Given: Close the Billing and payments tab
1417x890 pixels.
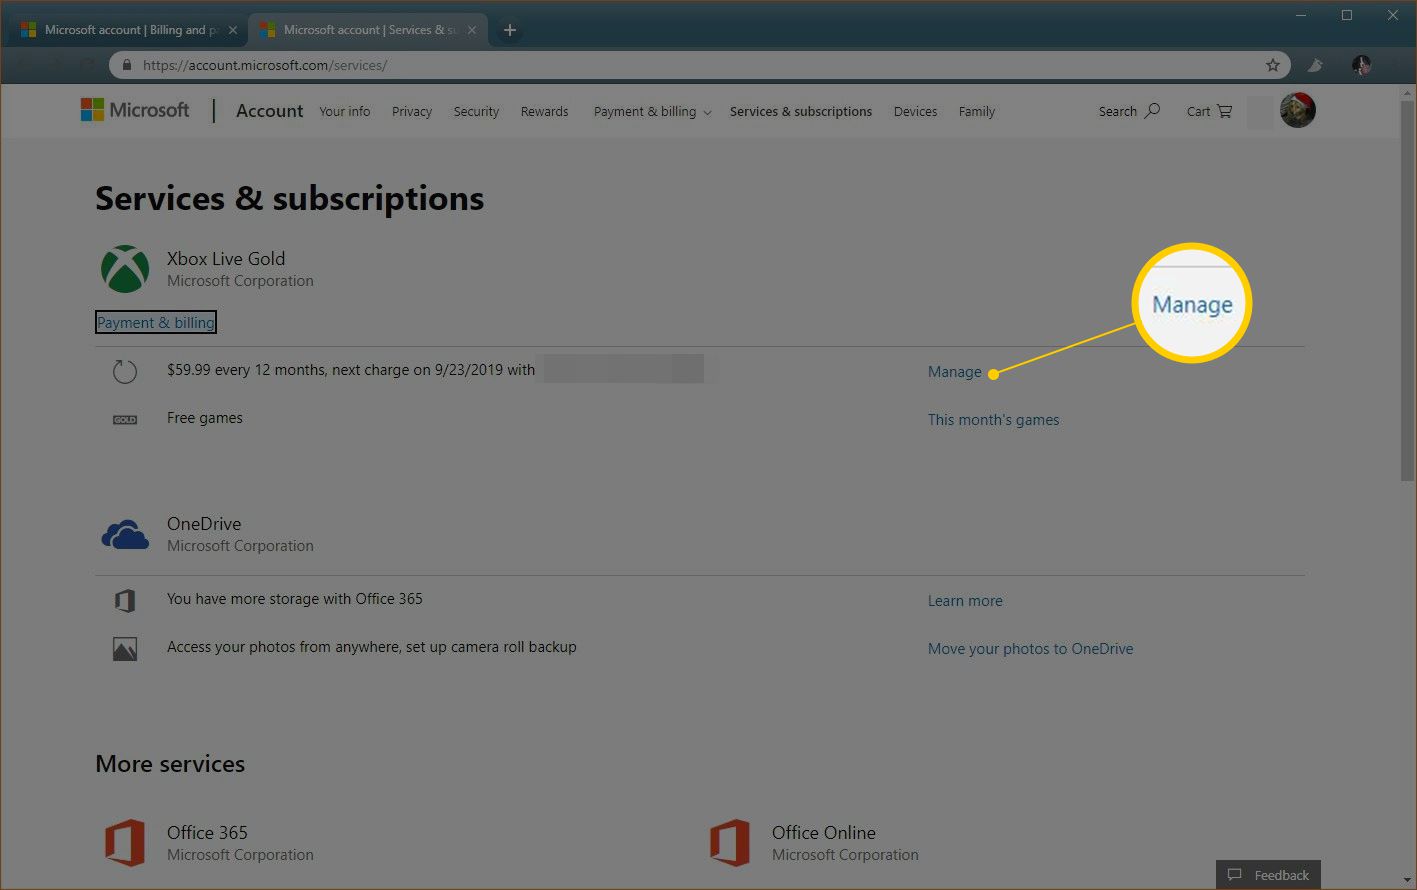Looking at the screenshot, I should pos(233,30).
